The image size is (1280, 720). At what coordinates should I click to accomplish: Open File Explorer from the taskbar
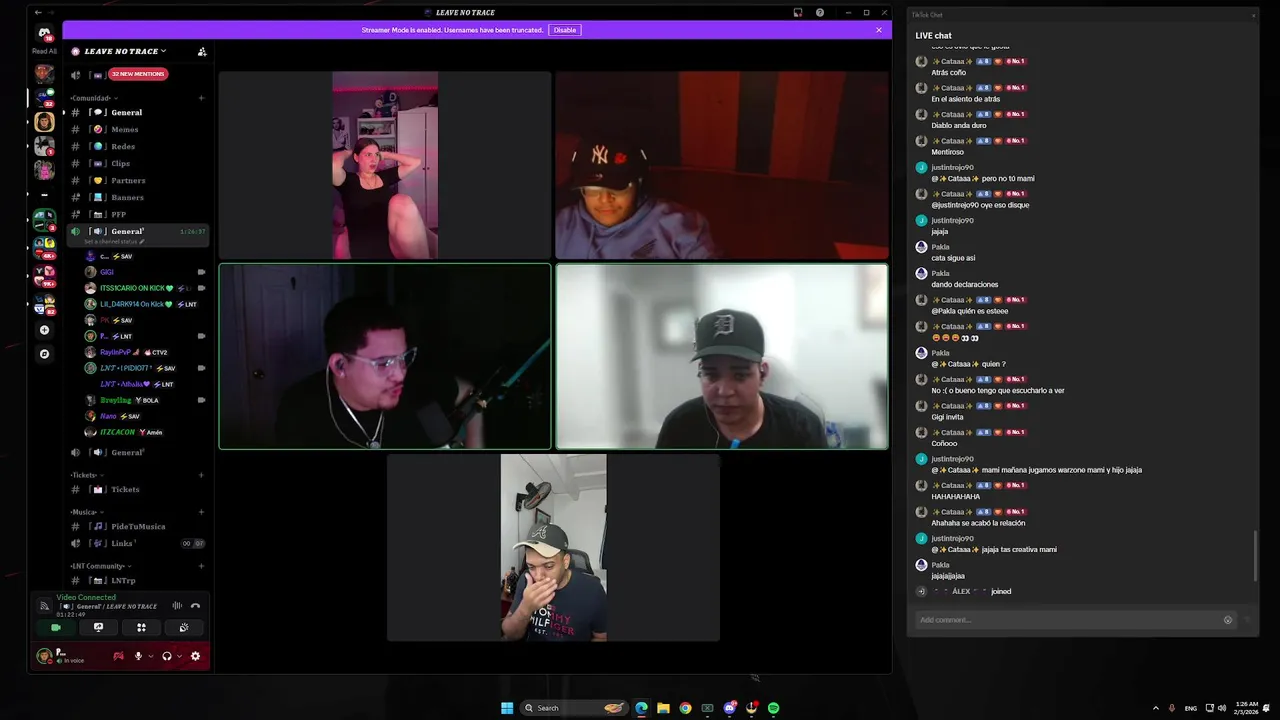(663, 708)
